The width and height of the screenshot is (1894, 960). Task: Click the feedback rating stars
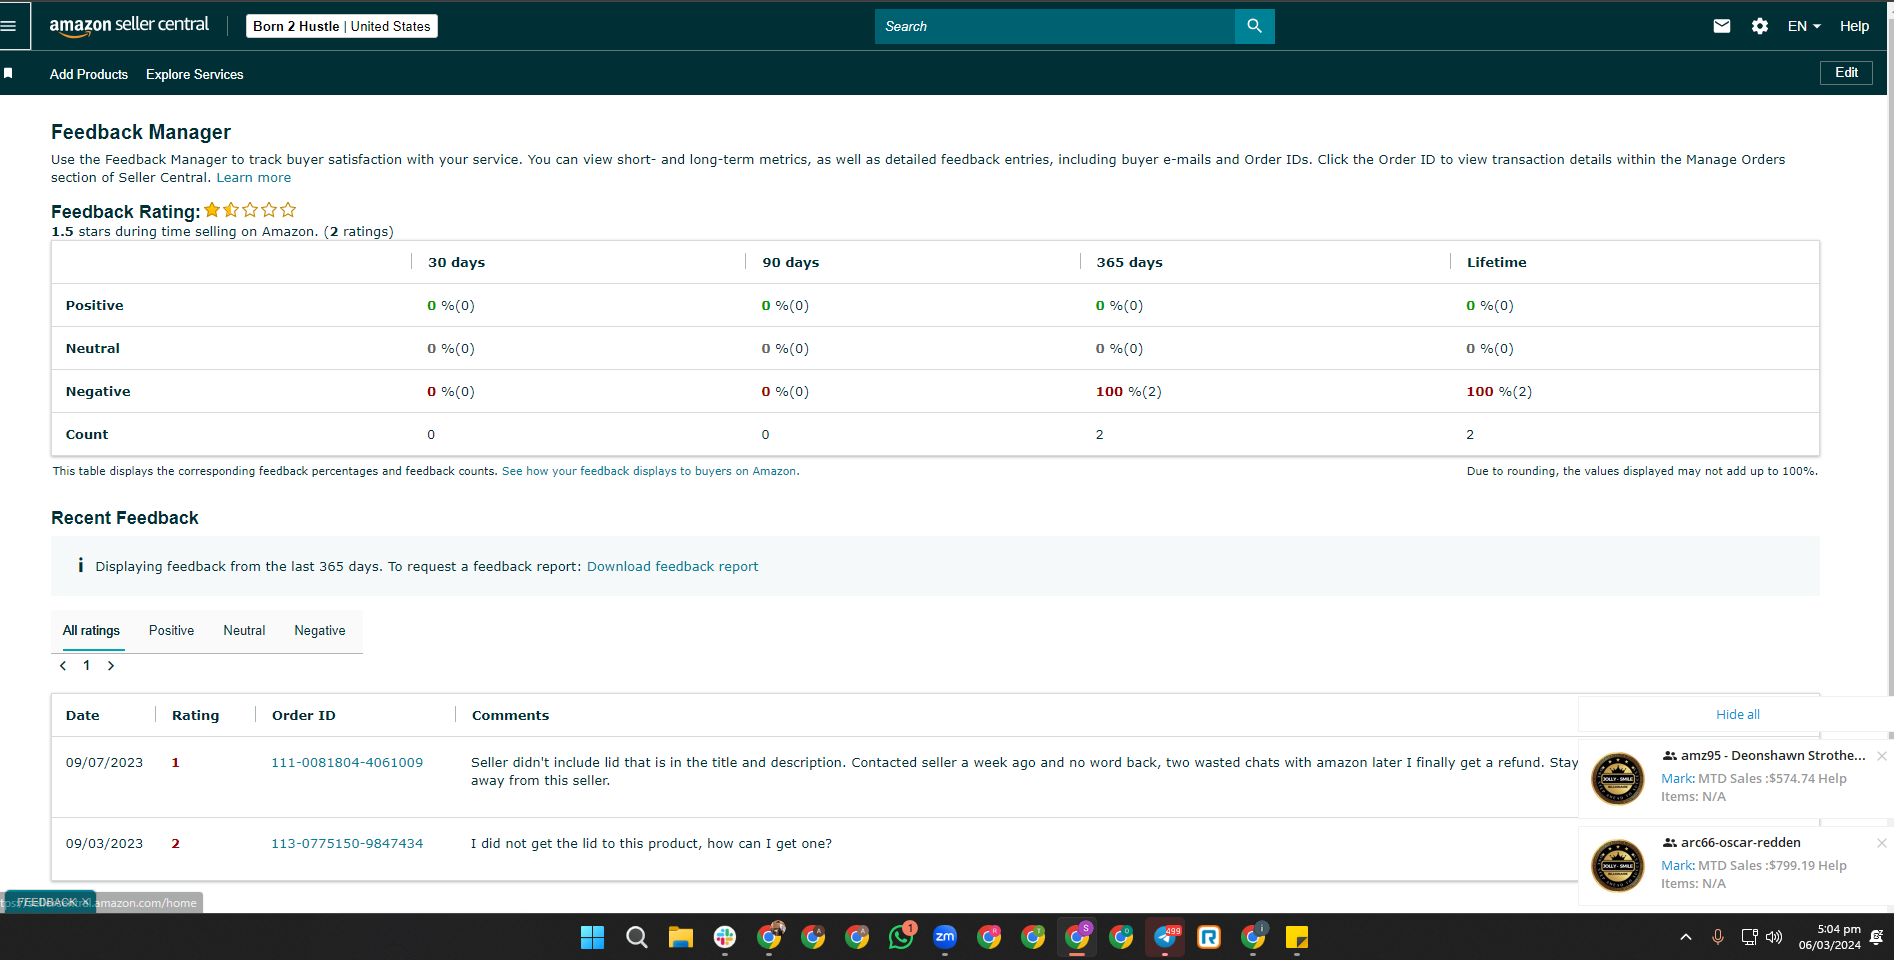250,210
